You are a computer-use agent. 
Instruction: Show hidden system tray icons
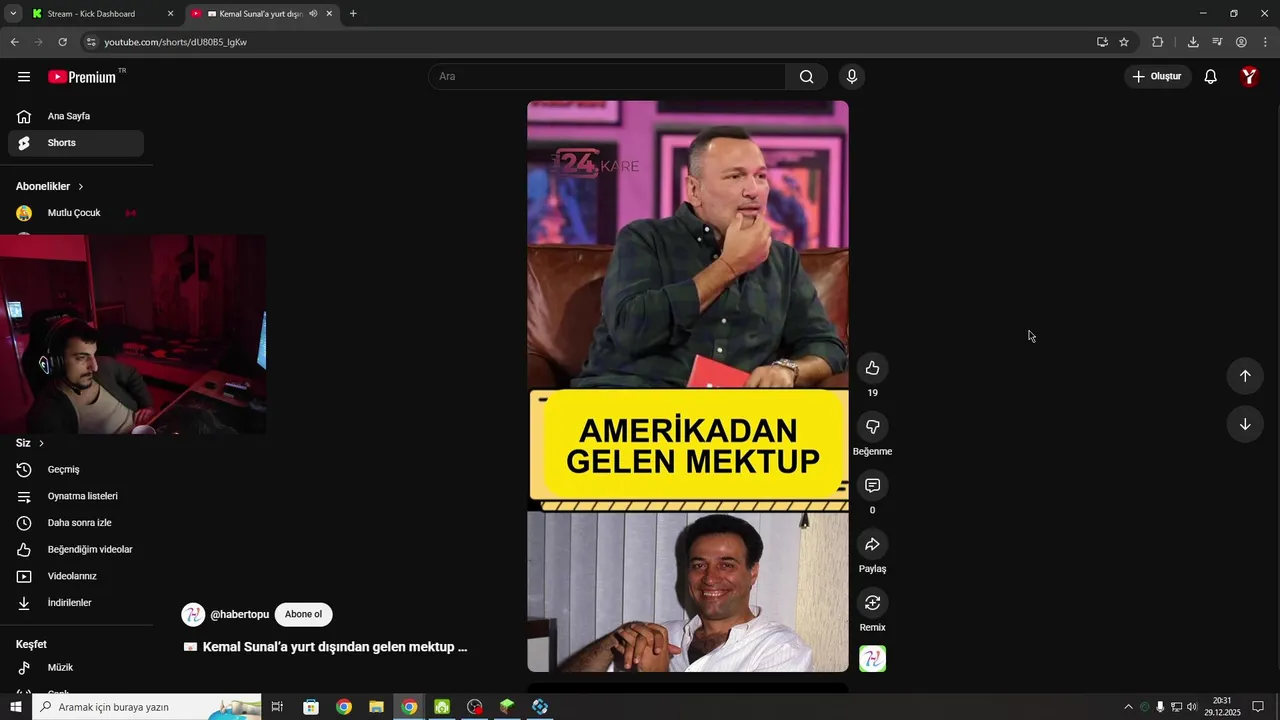[x=1128, y=707]
